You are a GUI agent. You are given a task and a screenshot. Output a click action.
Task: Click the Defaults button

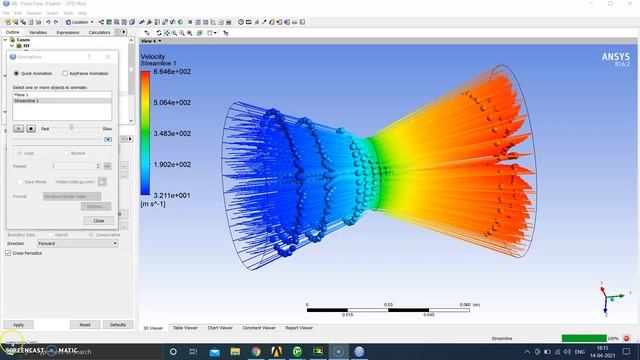point(118,324)
